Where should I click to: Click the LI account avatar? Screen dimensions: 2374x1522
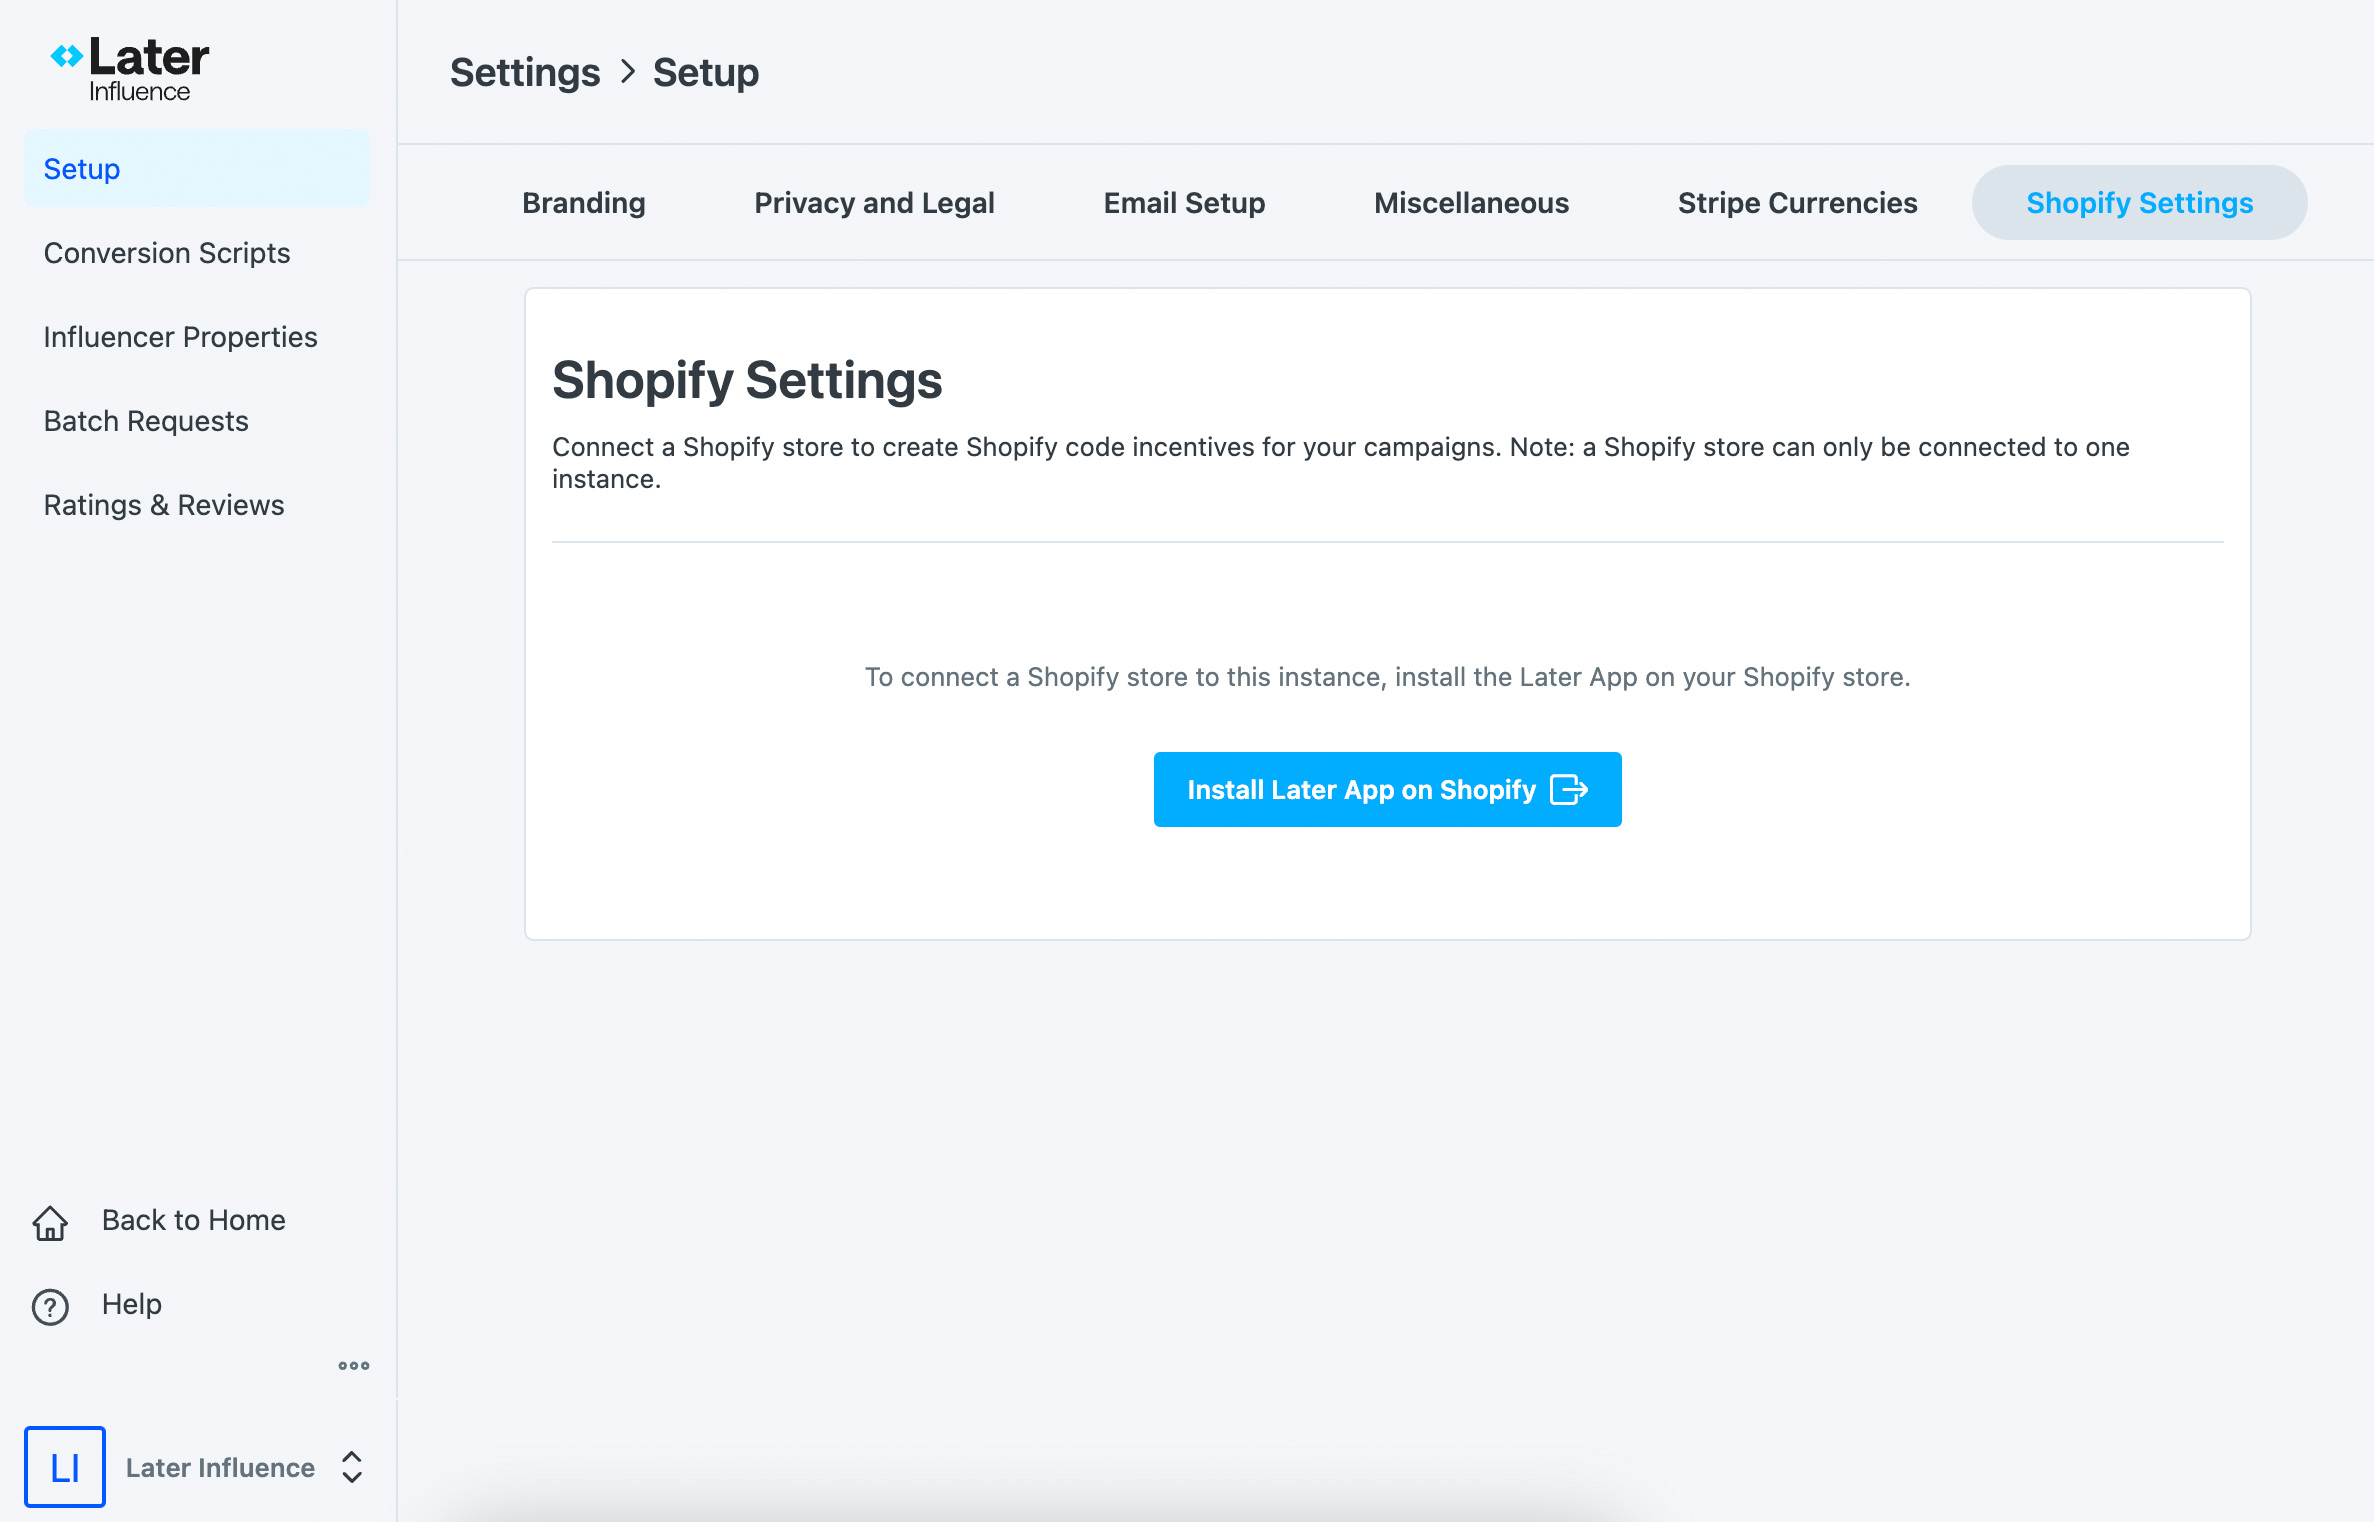[x=65, y=1467]
